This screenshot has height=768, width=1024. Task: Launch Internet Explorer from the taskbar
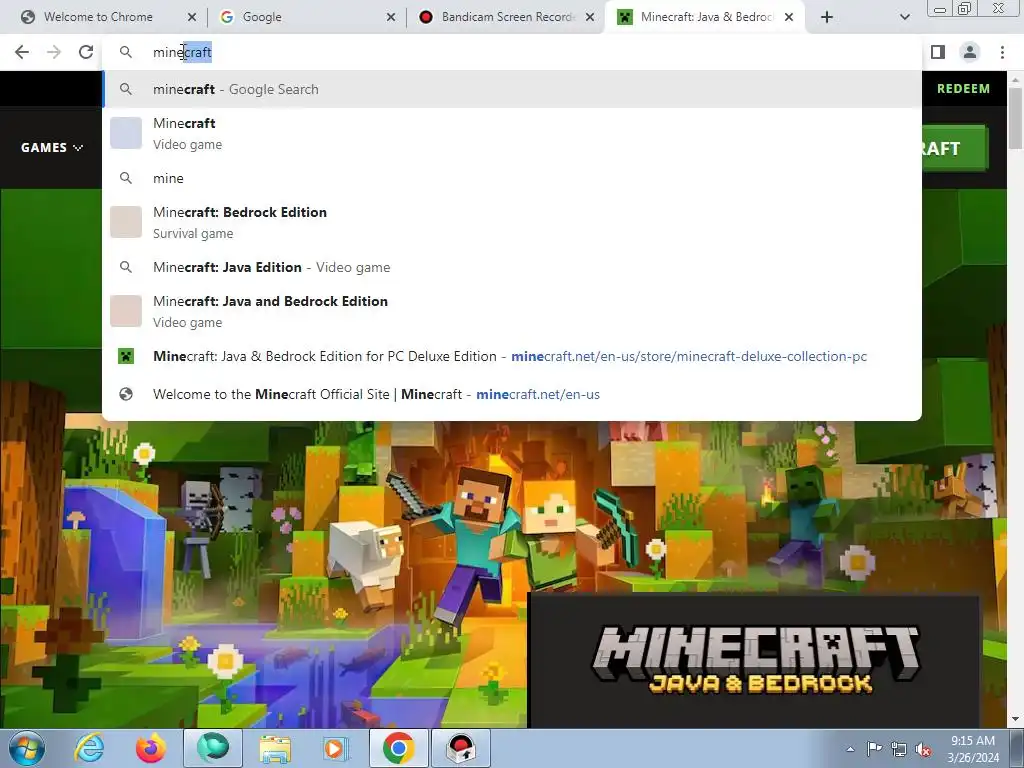(89, 748)
